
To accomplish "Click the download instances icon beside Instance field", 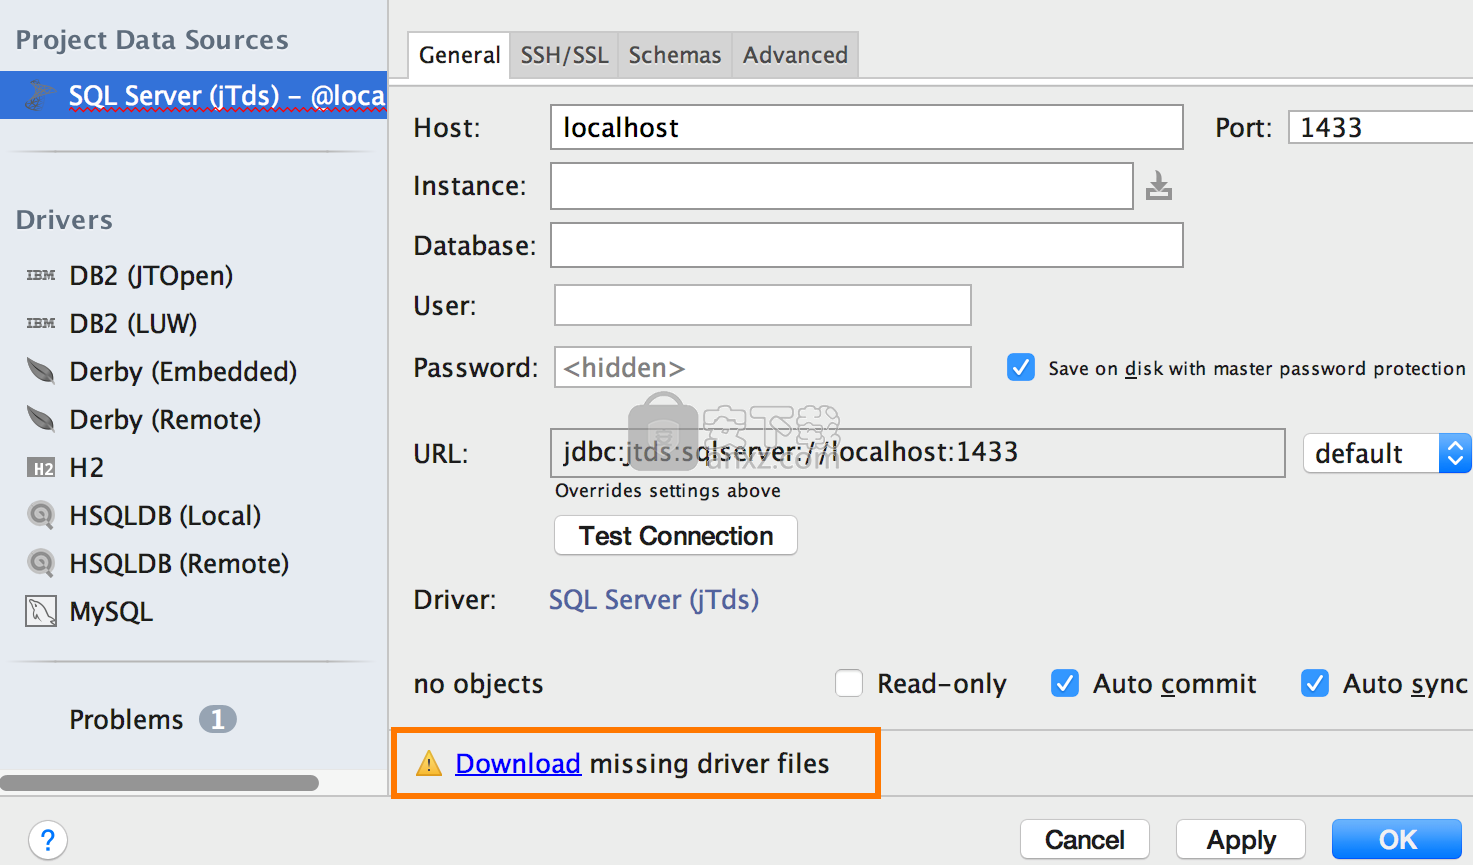I will point(1159,186).
